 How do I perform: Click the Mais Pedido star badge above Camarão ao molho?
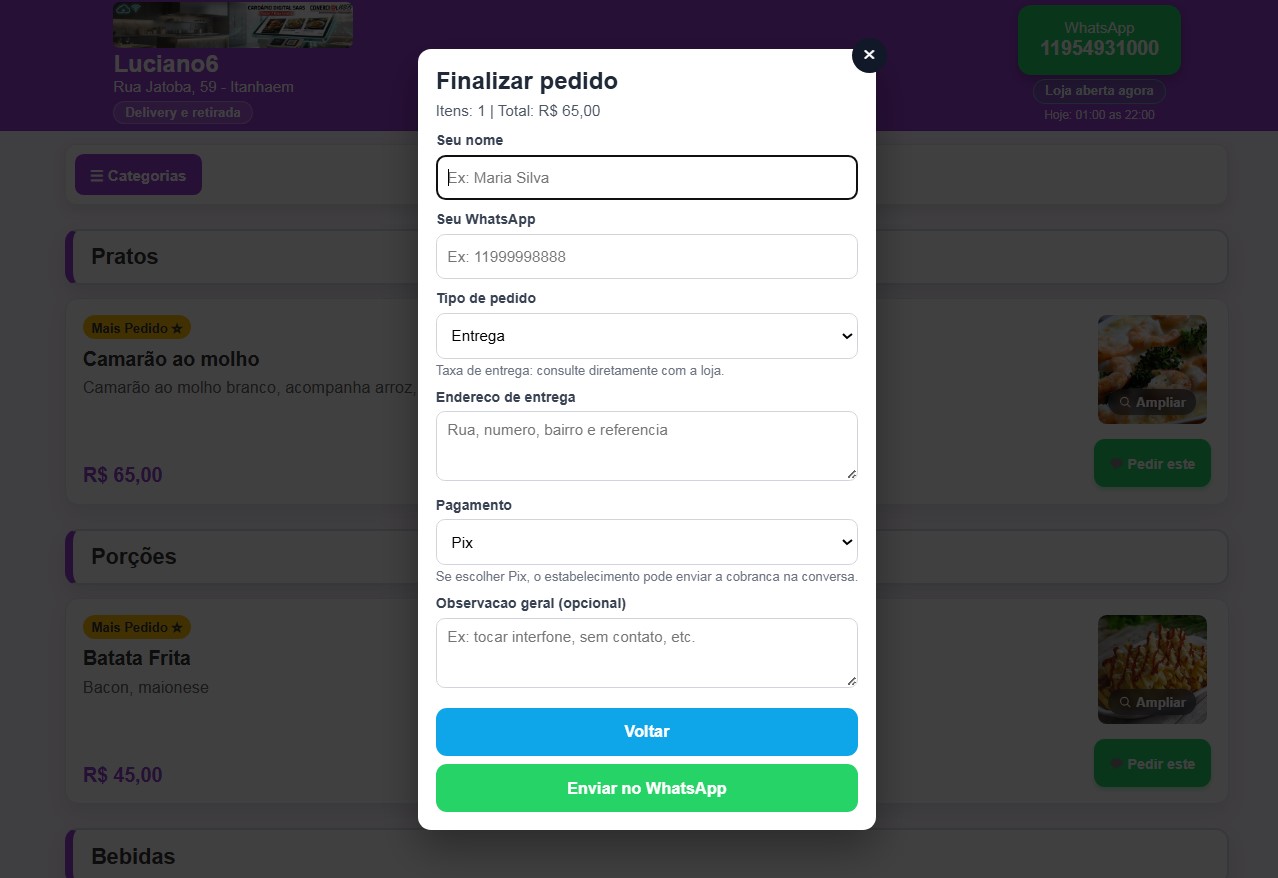point(136,327)
